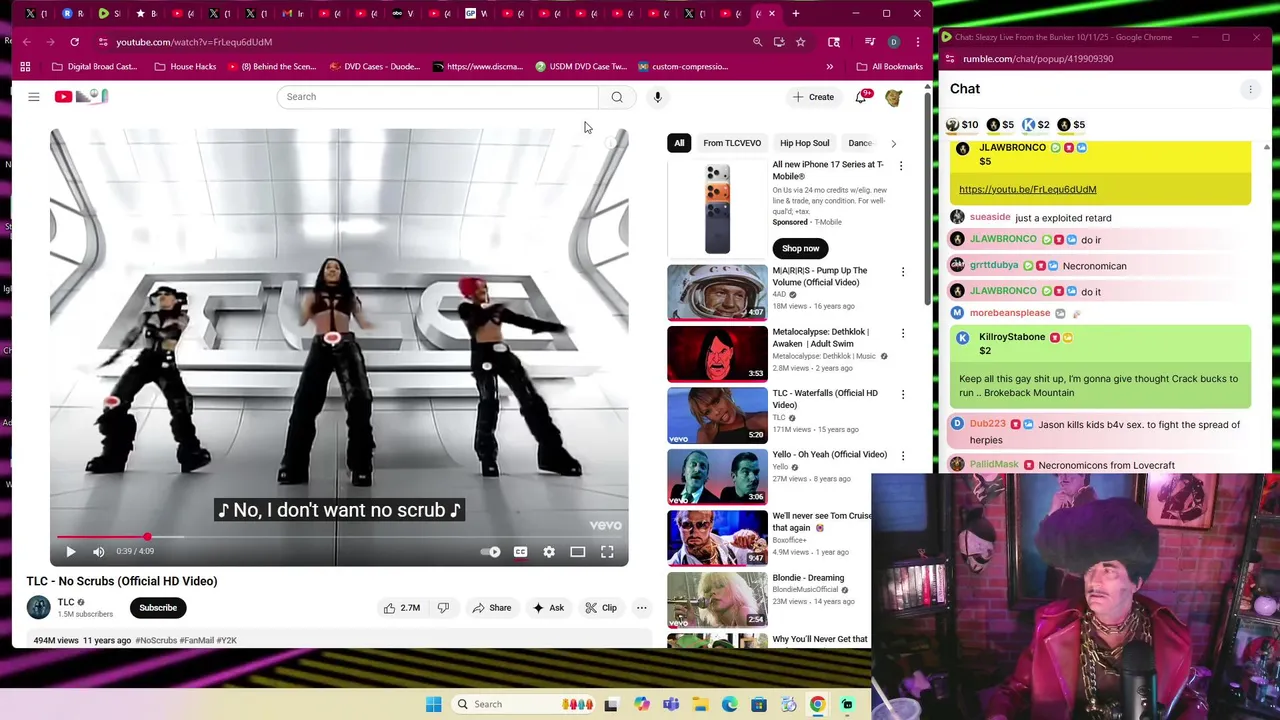The width and height of the screenshot is (1280, 720).
Task: Play the TLC No Scrubs video
Action: (71, 552)
